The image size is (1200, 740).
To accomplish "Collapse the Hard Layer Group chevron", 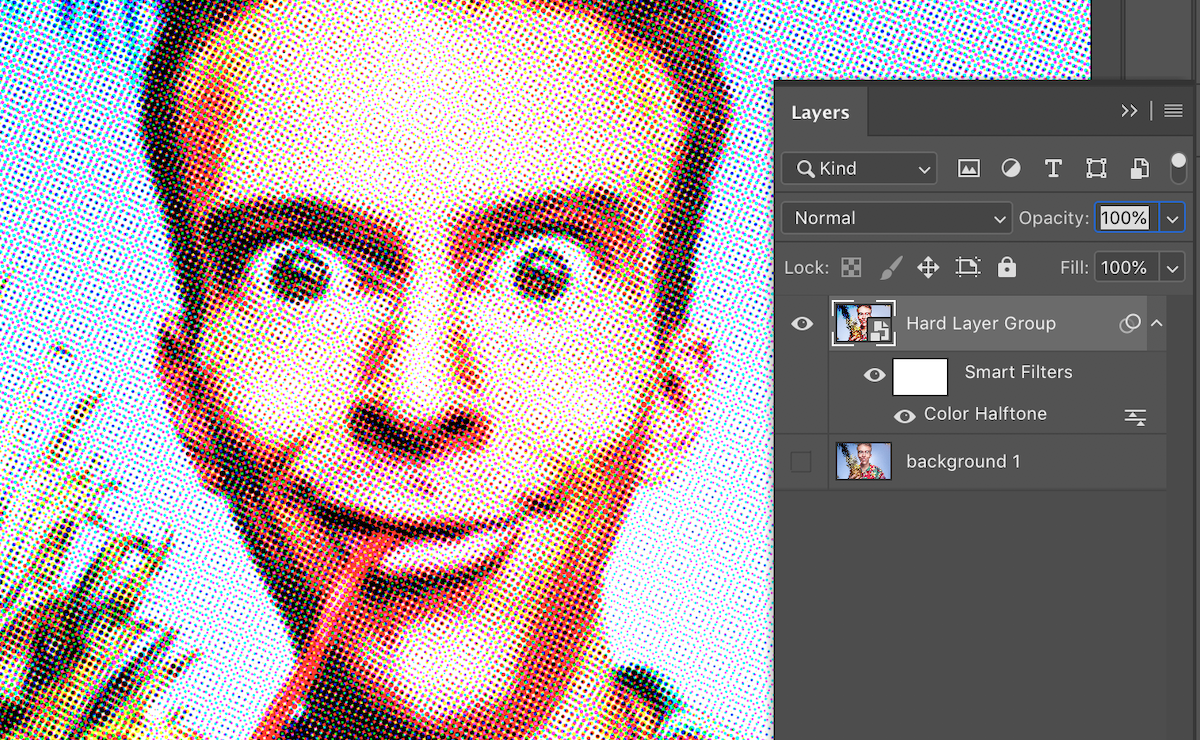I will tap(1157, 323).
